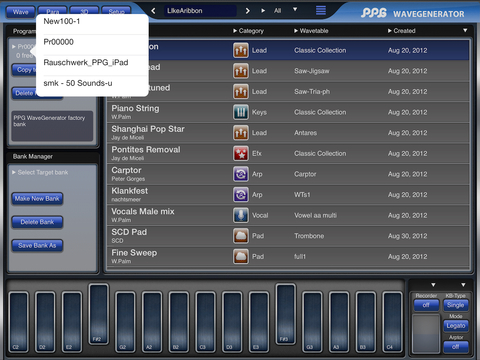The image size is (480, 360).
Task: Select the Fine Sweep patch
Action: (288, 257)
